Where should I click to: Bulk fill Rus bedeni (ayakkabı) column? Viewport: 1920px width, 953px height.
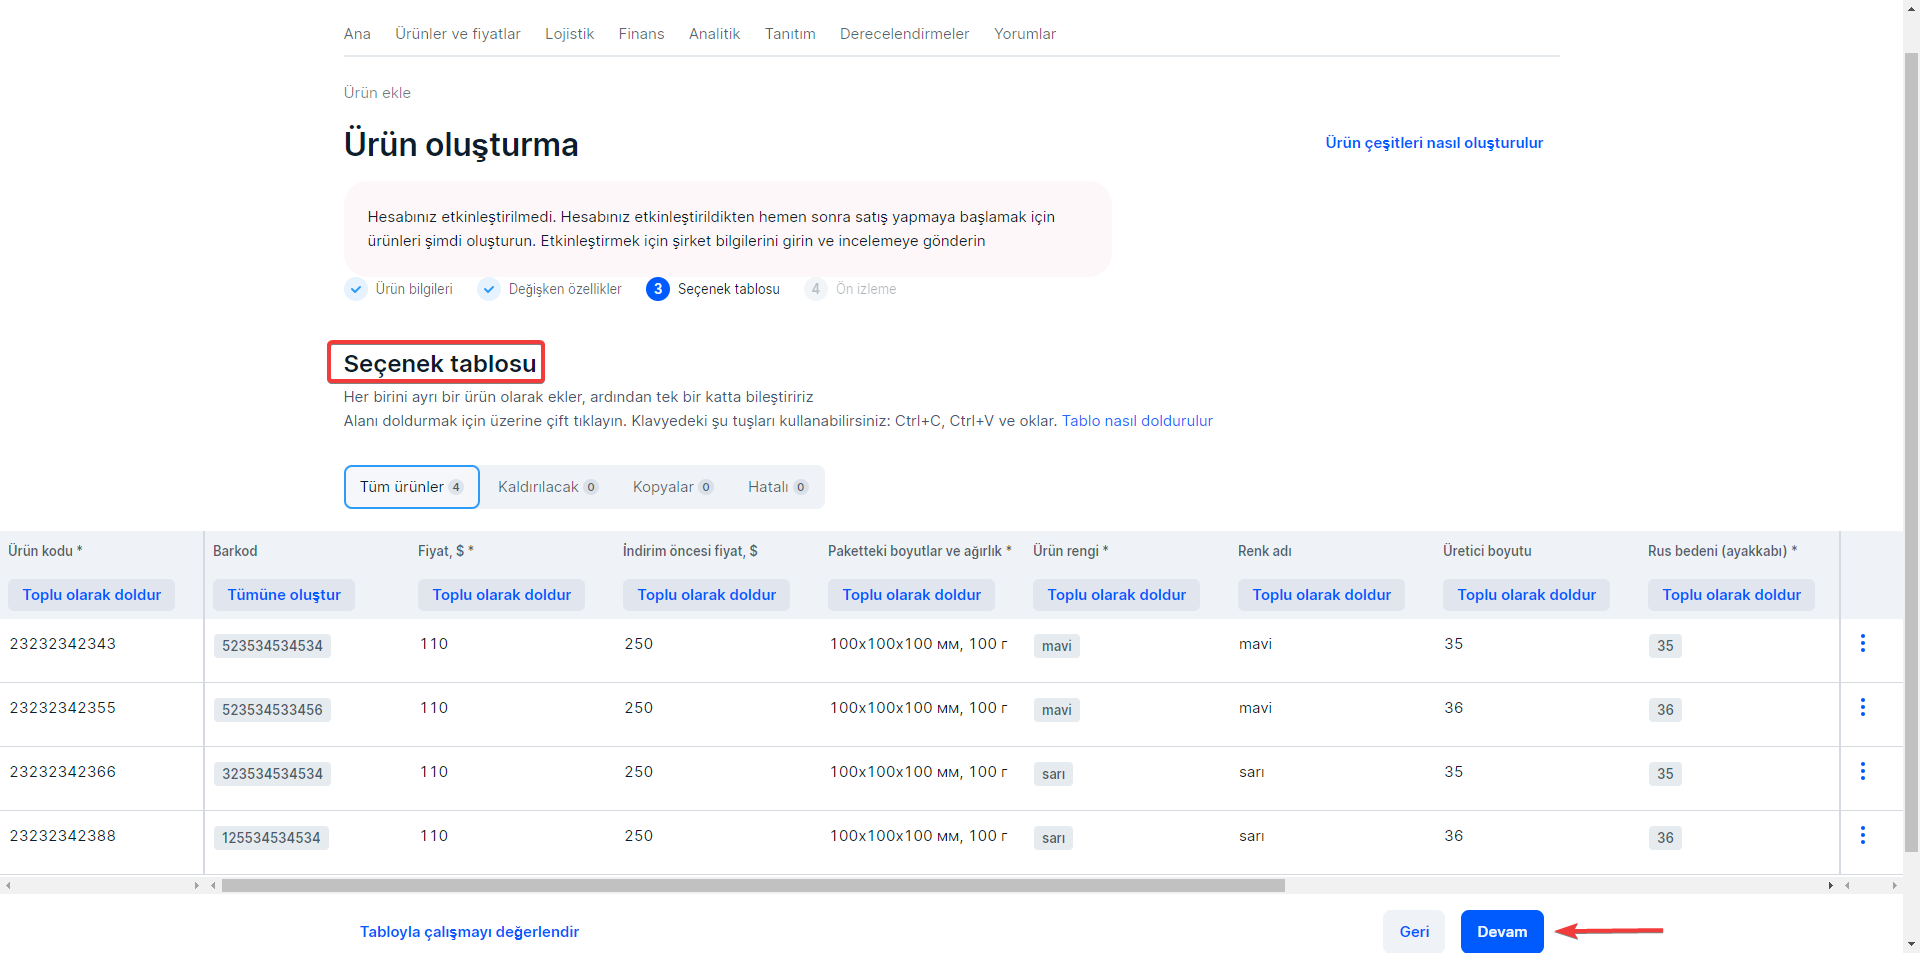[1732, 595]
